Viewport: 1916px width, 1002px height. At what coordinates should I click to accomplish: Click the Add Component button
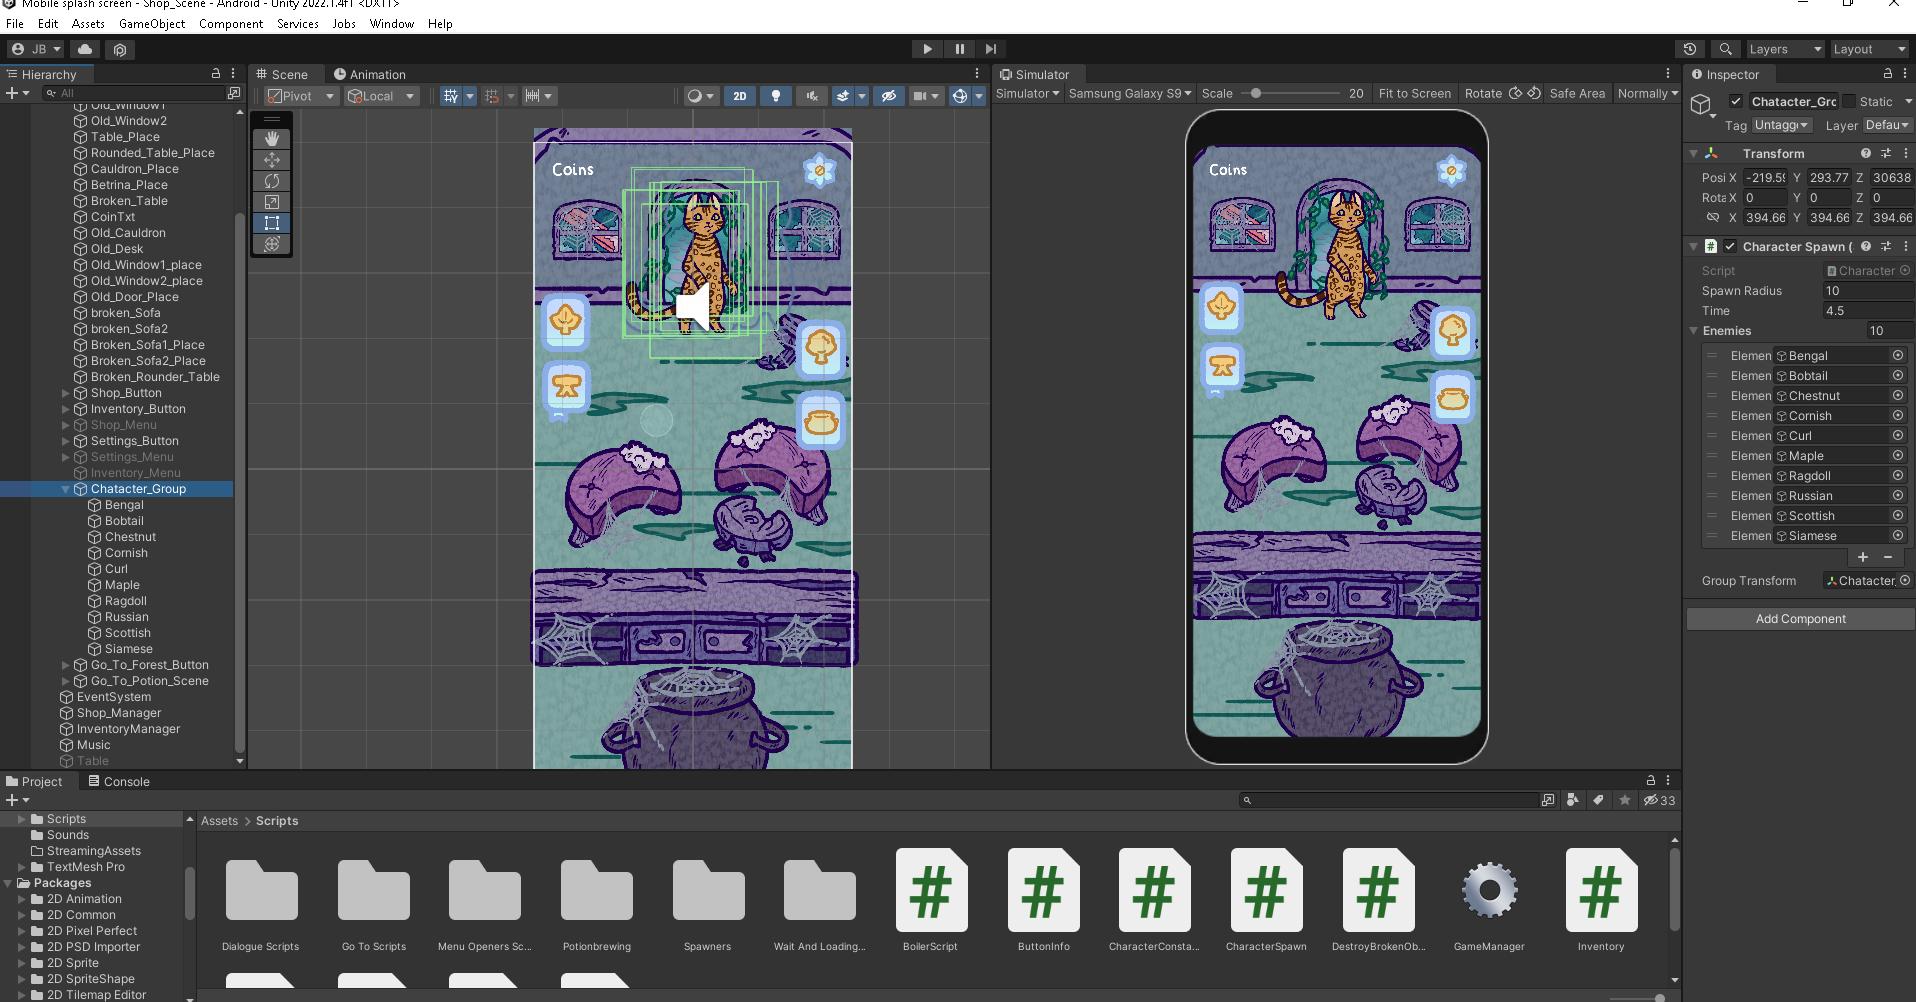click(1800, 619)
